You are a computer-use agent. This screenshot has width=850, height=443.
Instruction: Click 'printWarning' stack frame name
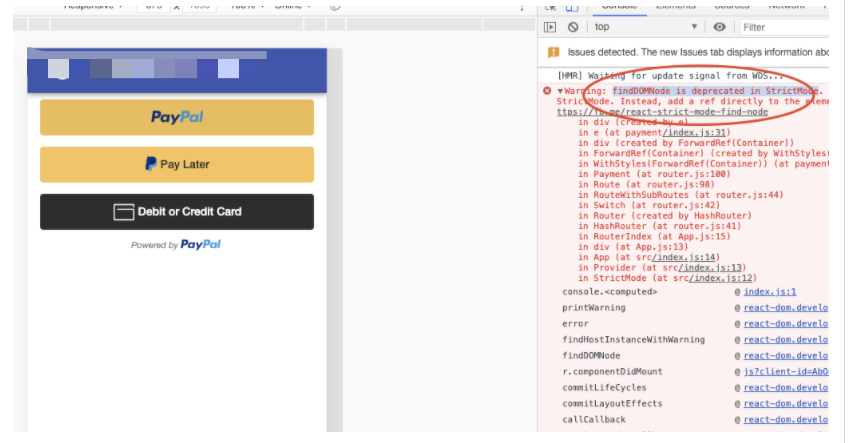[594, 307]
